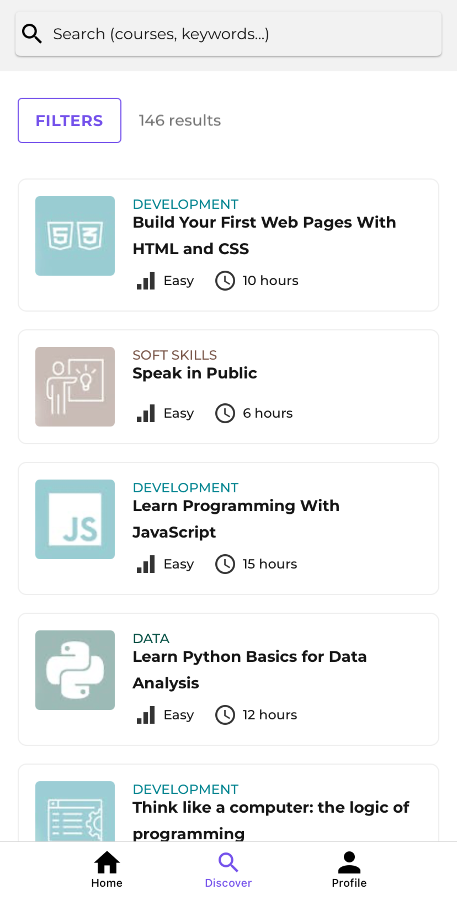Click the difficulty bars icon on Python course
Screen dimensions: 457x900
point(146,715)
